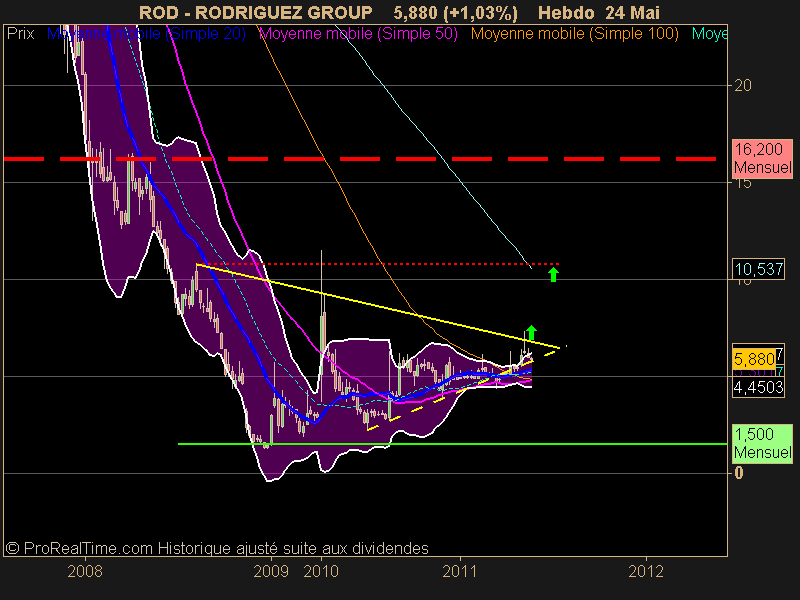This screenshot has height=600, width=800.
Task: Select 'Moyenne mobile (Simple 100)' legend
Action: point(575,34)
